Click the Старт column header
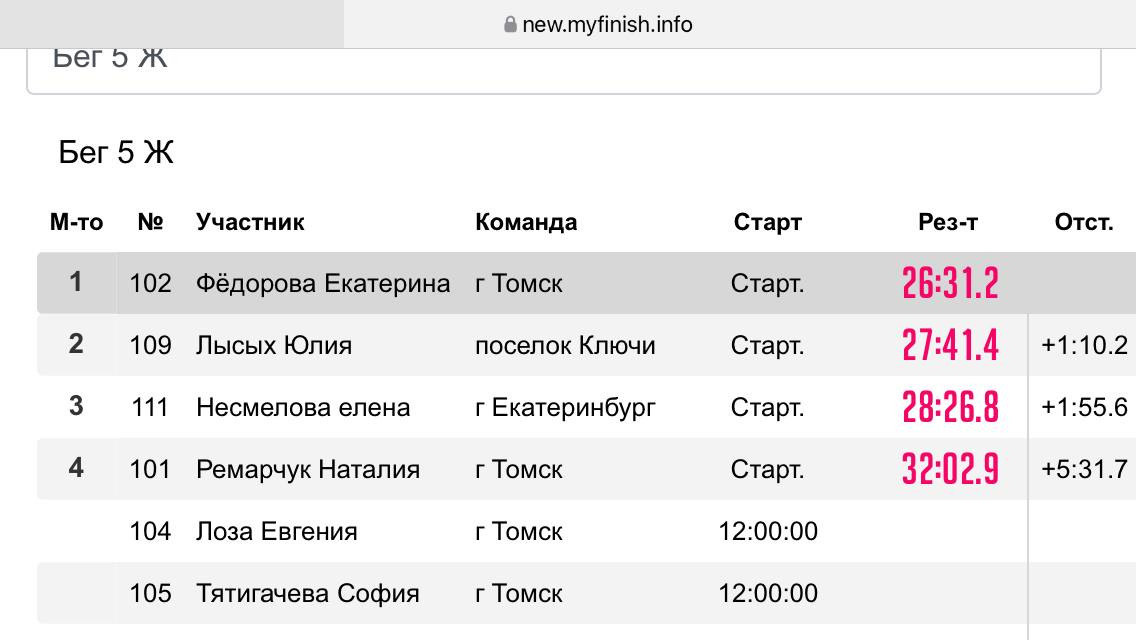Viewport: 1136px width, 640px height. click(767, 222)
